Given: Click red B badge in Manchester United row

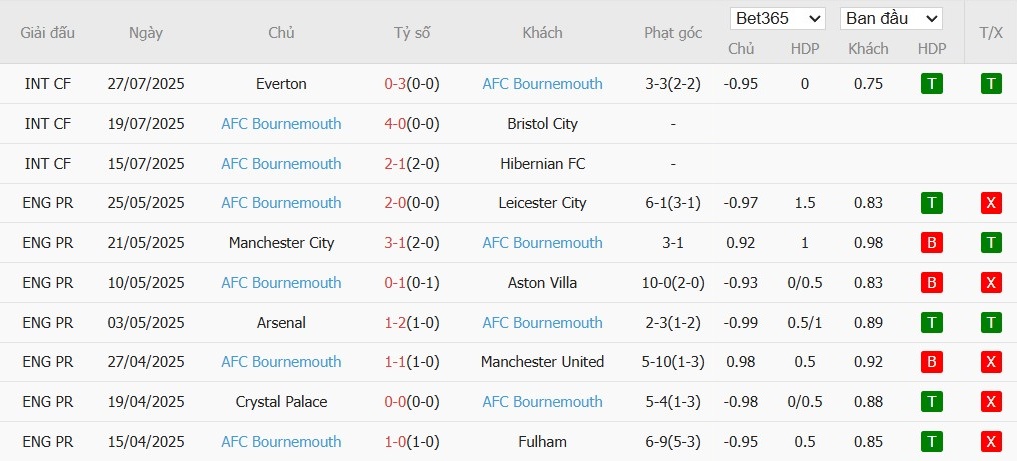Looking at the screenshot, I should (x=931, y=362).
